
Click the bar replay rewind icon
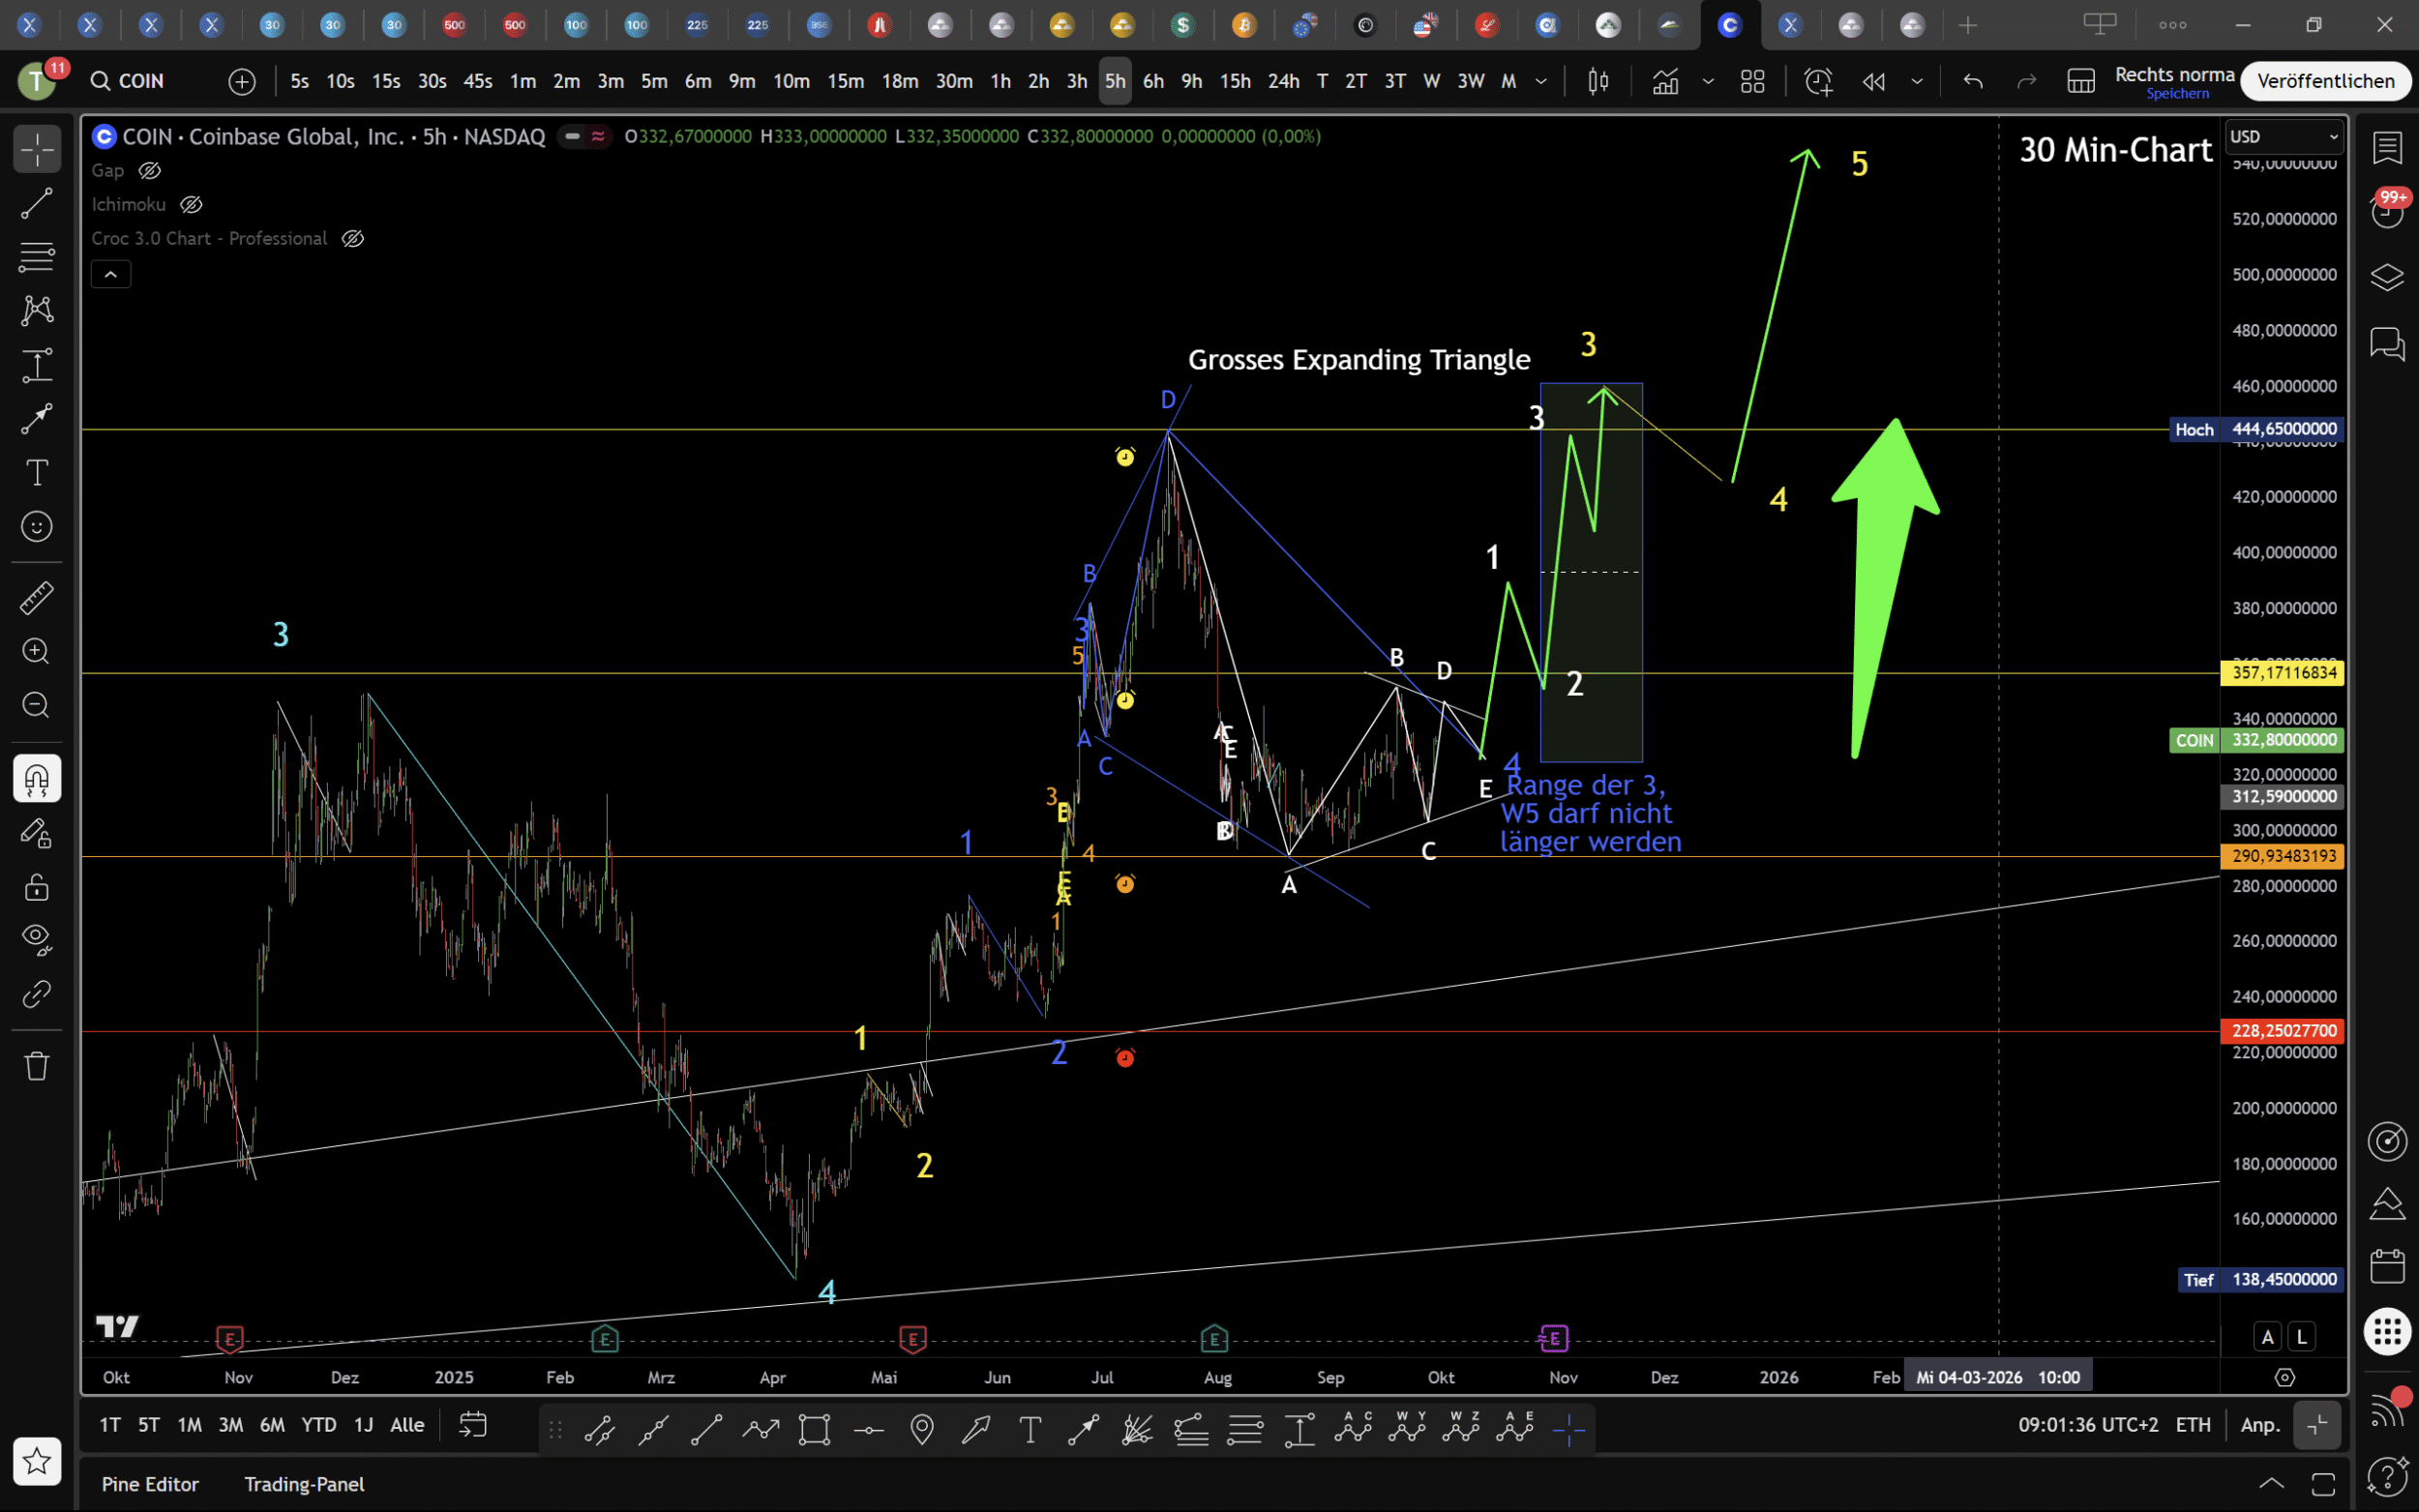(x=1873, y=81)
